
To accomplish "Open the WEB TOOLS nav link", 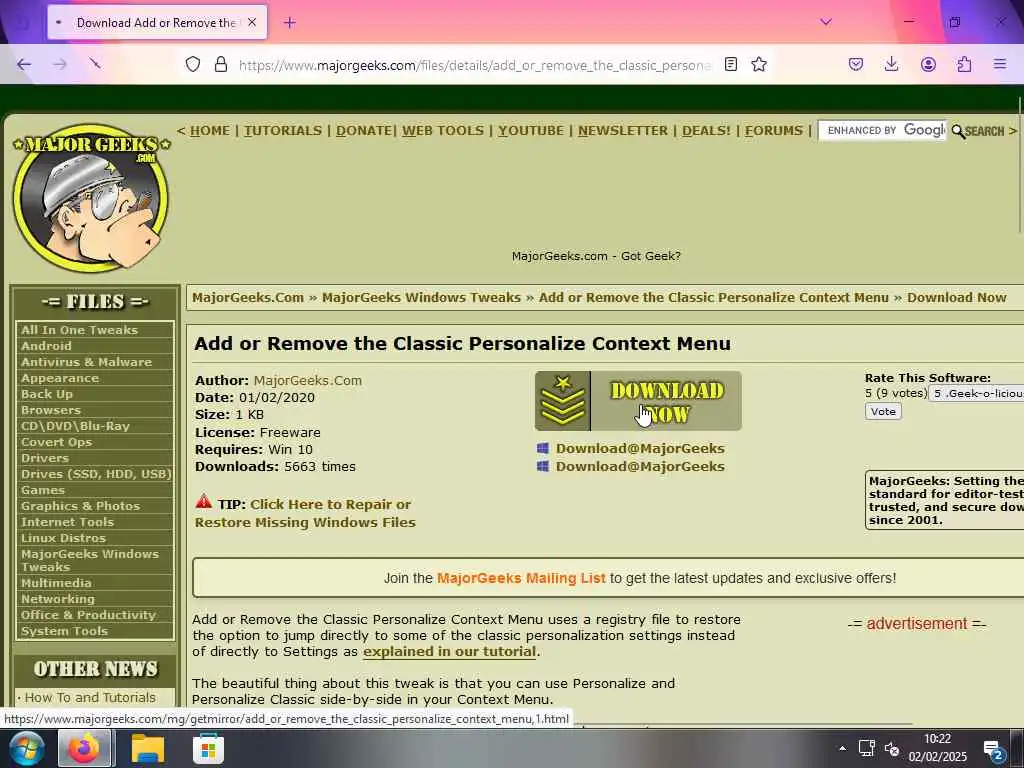I will [443, 131].
